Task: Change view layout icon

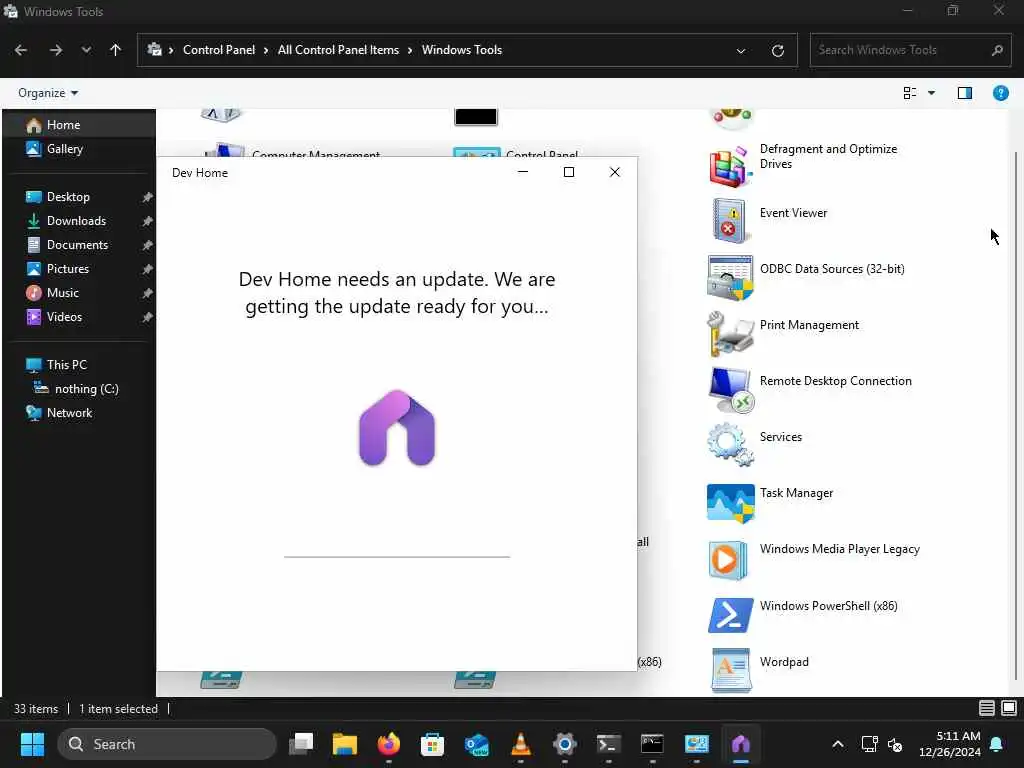Action: (909, 93)
